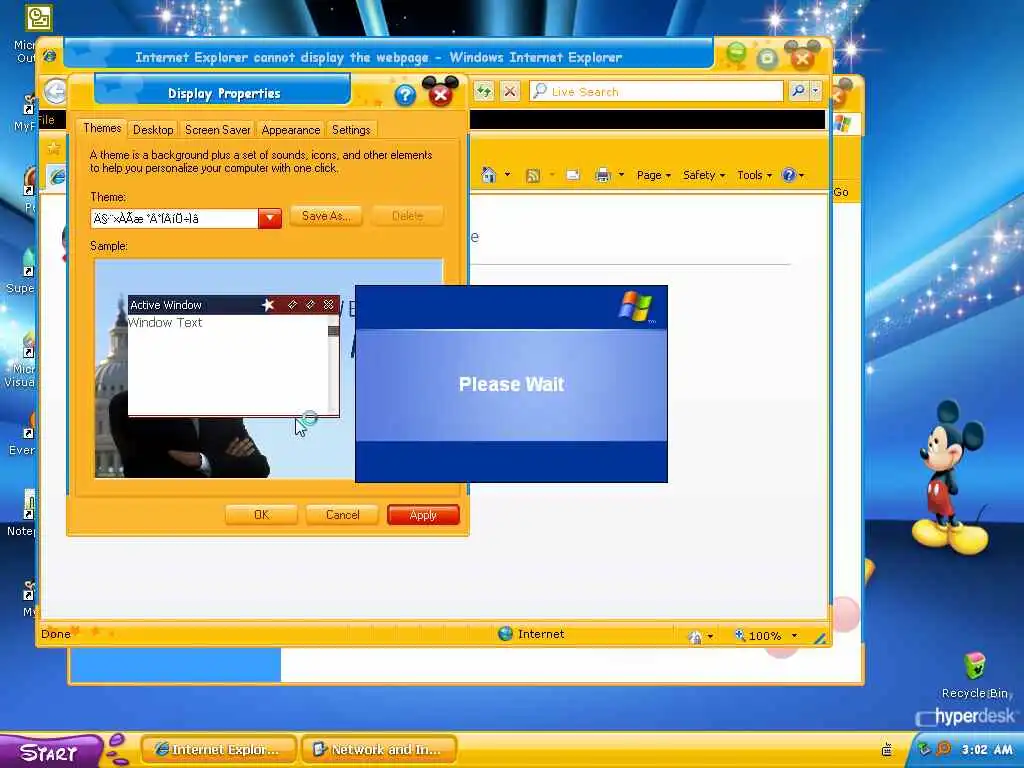Screen dimensions: 1024x768
Task: Click the Recycle Bin desktop icon
Action: 974,676
